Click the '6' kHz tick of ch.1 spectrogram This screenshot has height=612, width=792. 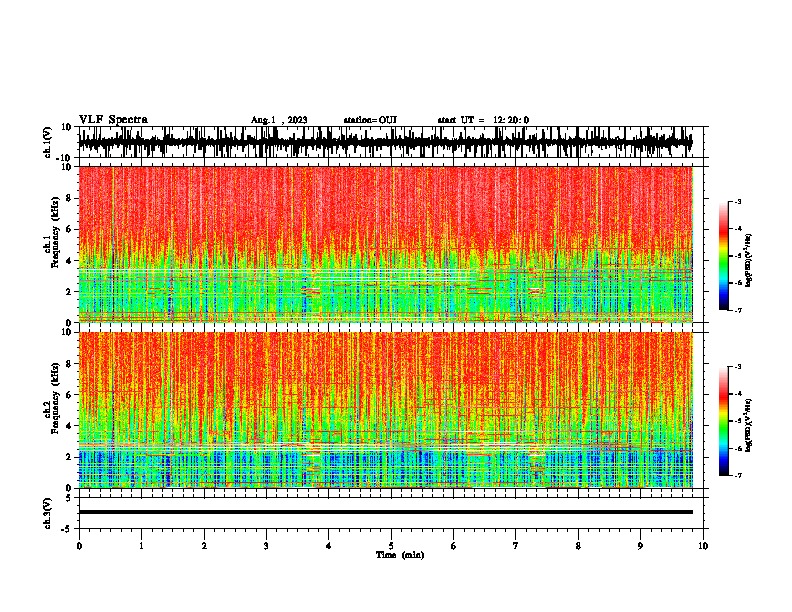pos(69,230)
